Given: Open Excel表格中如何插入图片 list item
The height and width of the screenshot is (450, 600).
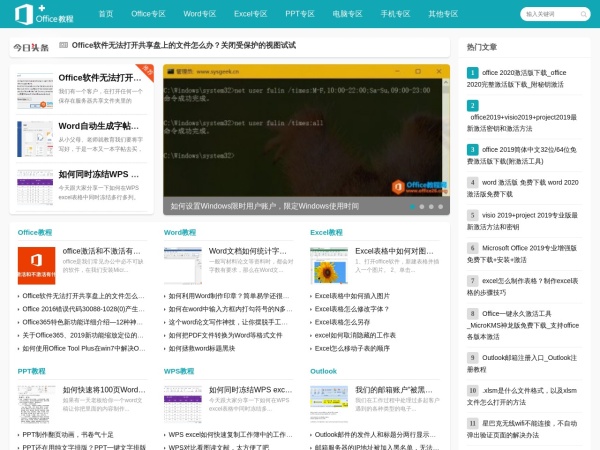Looking at the screenshot, I should [352, 296].
